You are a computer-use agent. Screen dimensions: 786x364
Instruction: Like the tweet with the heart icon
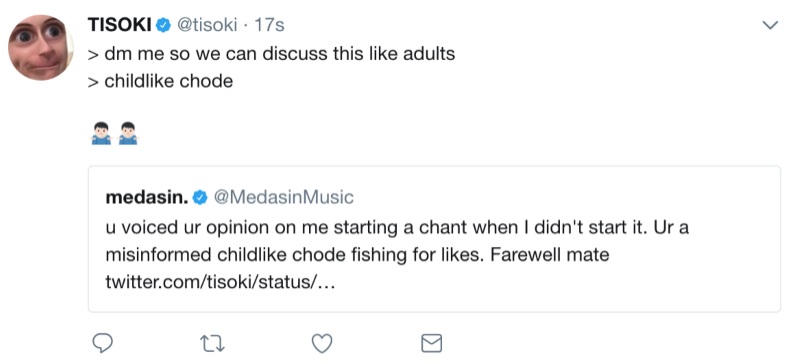click(x=322, y=344)
